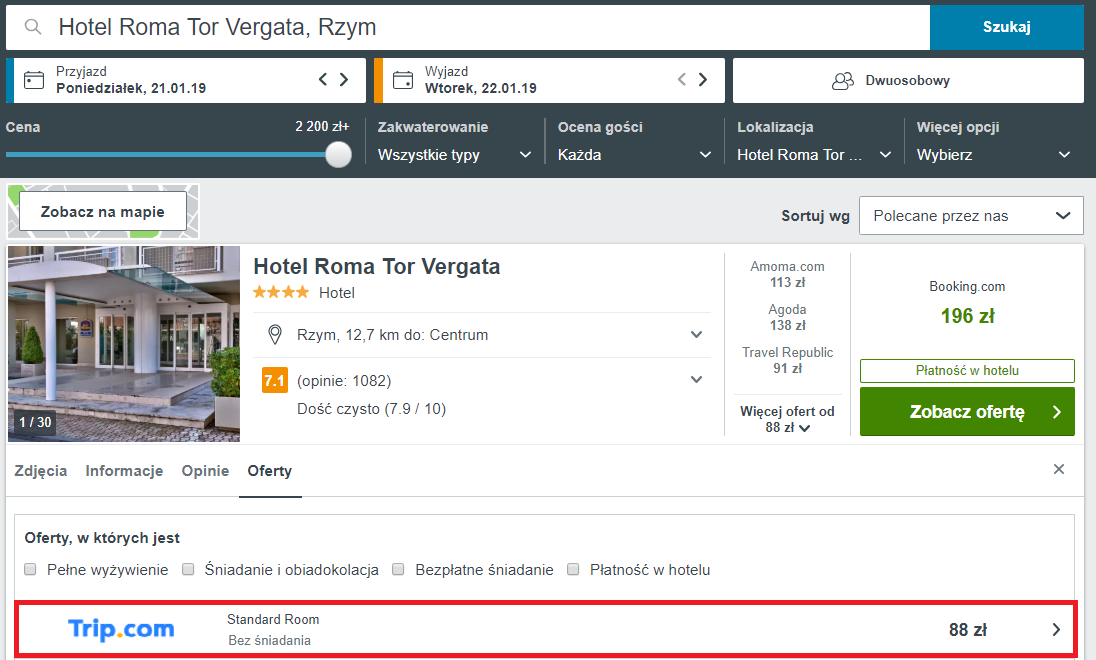
Task: Expand the location details chevron
Action: point(696,334)
